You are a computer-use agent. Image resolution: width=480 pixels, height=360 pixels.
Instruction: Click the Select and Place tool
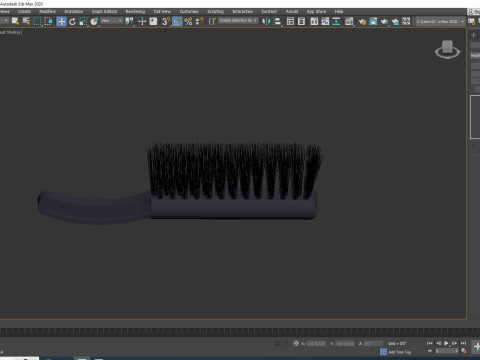tap(94, 21)
